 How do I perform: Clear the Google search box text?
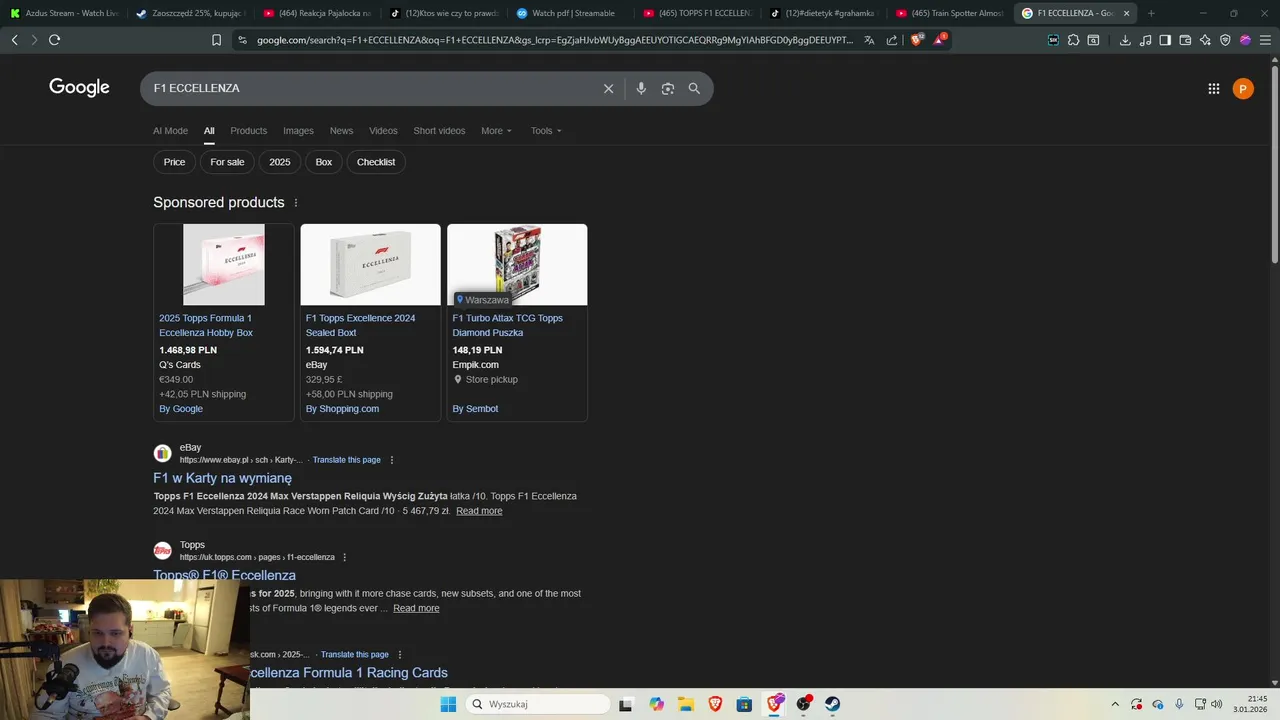608,88
